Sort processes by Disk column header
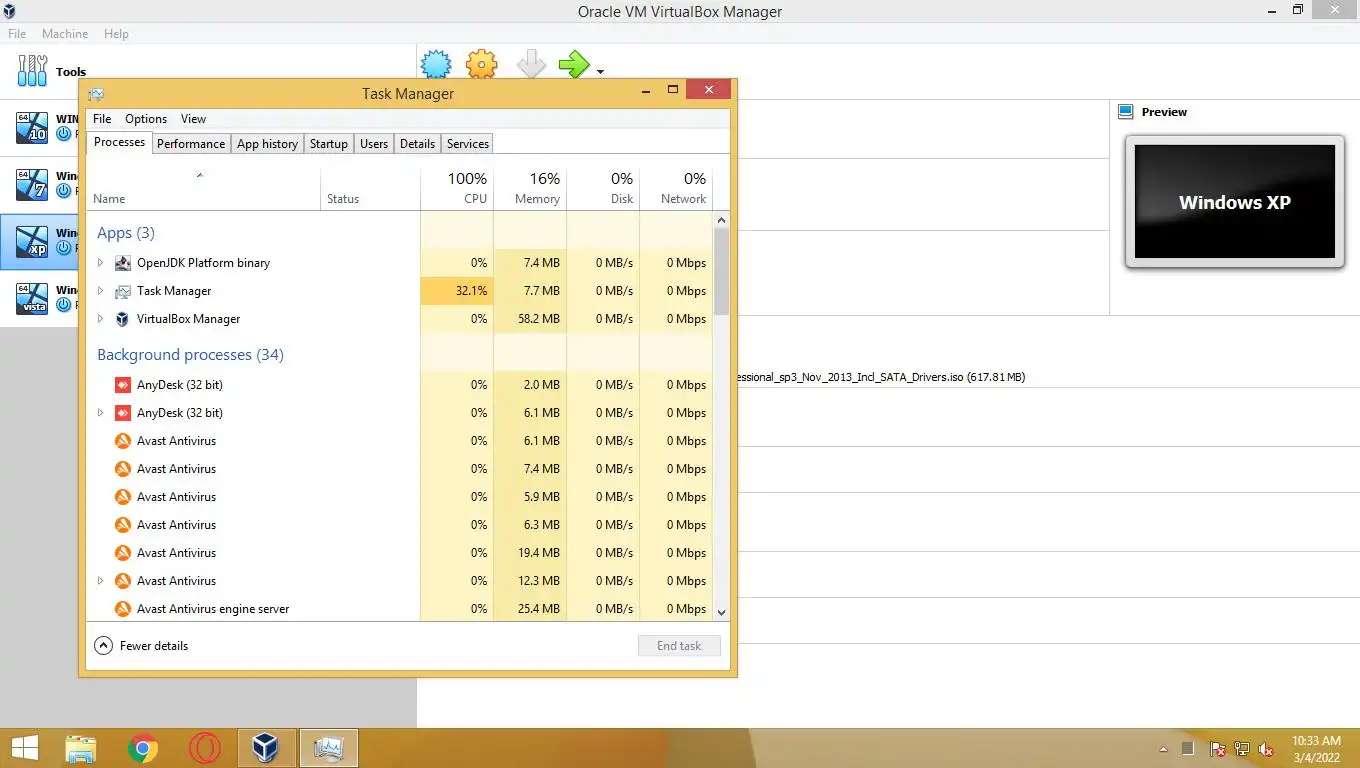Screen dimensions: 1360x768 pos(603,187)
